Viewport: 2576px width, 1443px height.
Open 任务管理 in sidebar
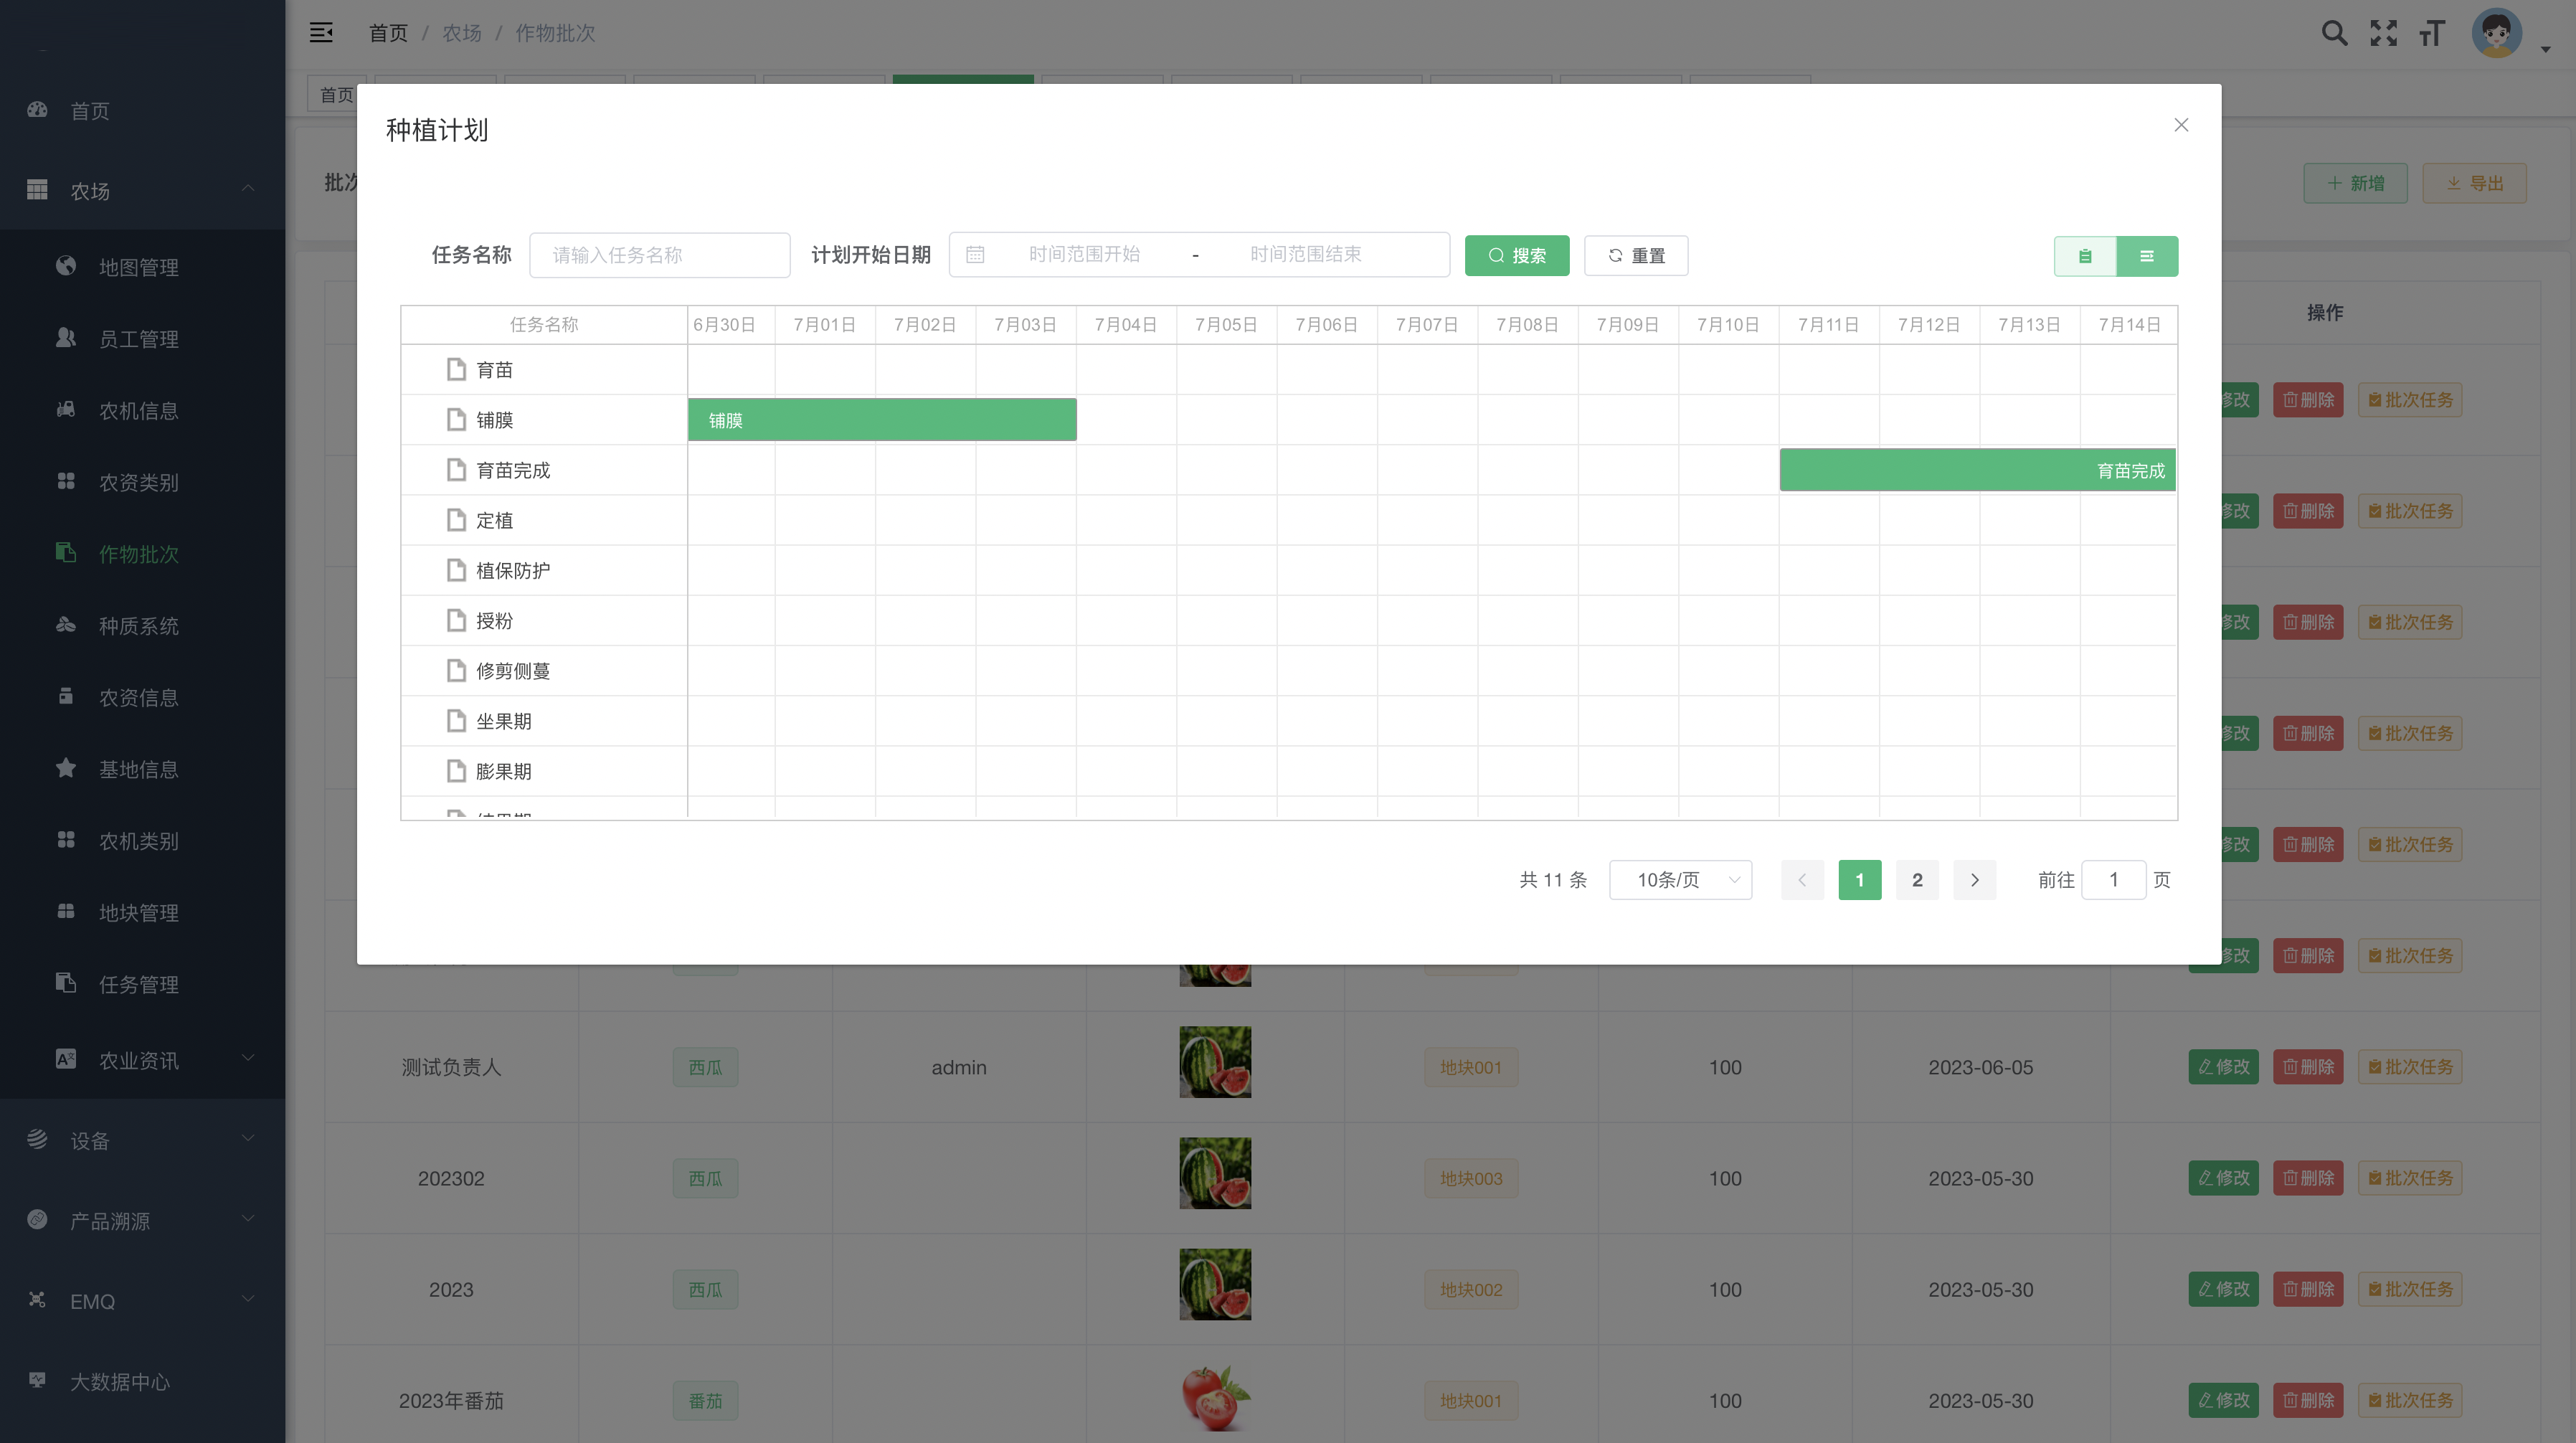click(x=139, y=984)
